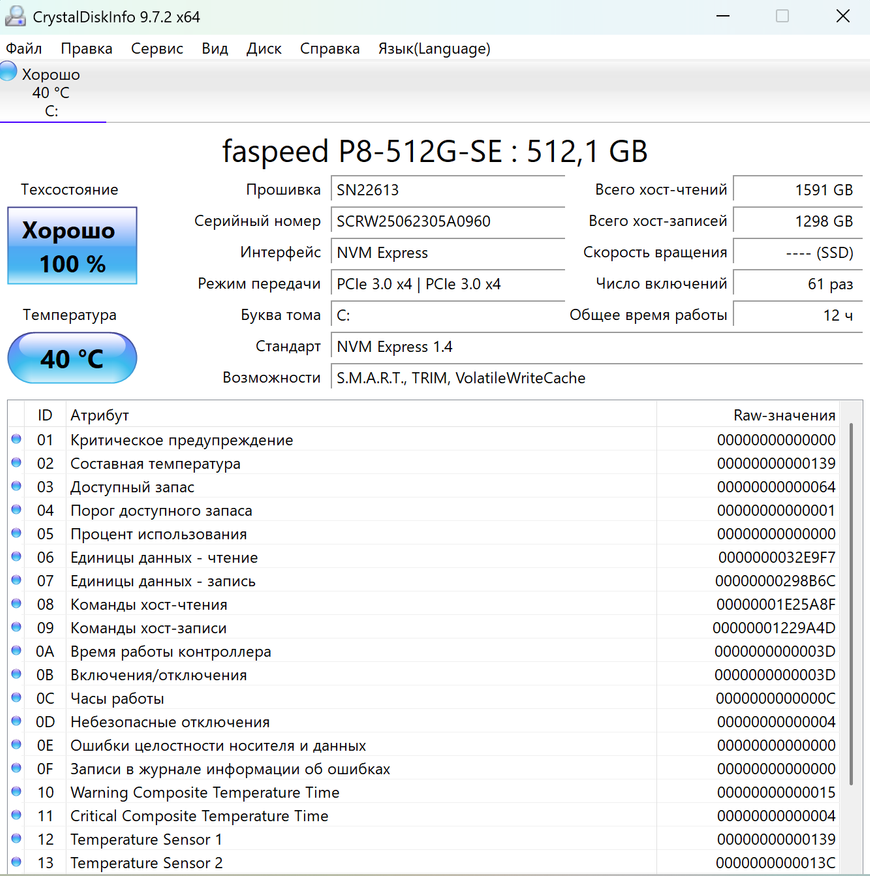
Task: Open the Язык(Language) menu
Action: [434, 48]
